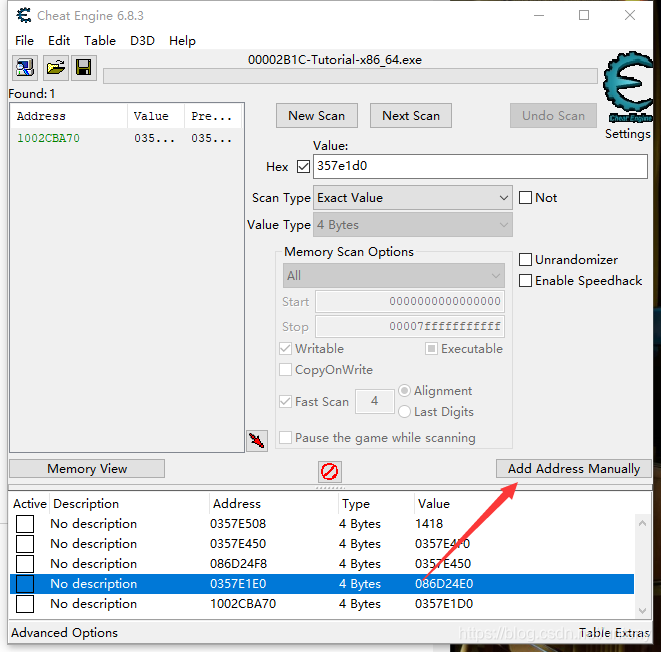Enable the Not checkbox
Viewport: 661px width, 652px height.
pos(525,198)
